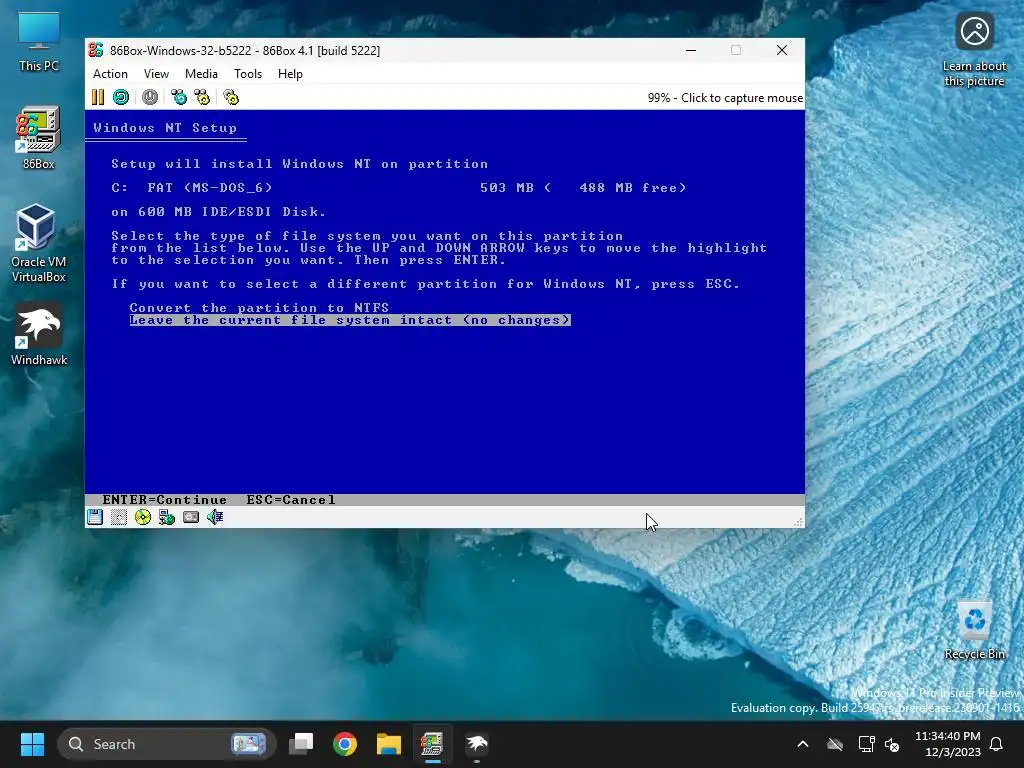
Task: Pause the 86Box emulation
Action: [x=97, y=97]
